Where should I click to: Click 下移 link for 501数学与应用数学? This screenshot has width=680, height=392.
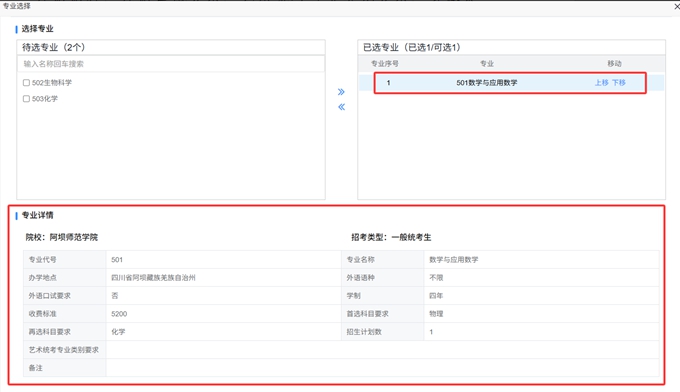click(x=618, y=82)
